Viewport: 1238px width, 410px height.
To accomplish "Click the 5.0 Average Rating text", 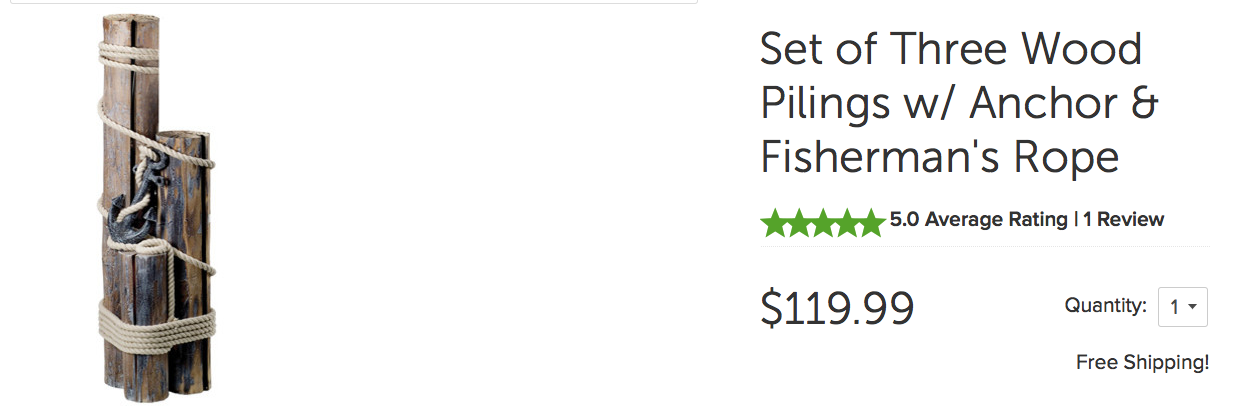I will coord(978,219).
